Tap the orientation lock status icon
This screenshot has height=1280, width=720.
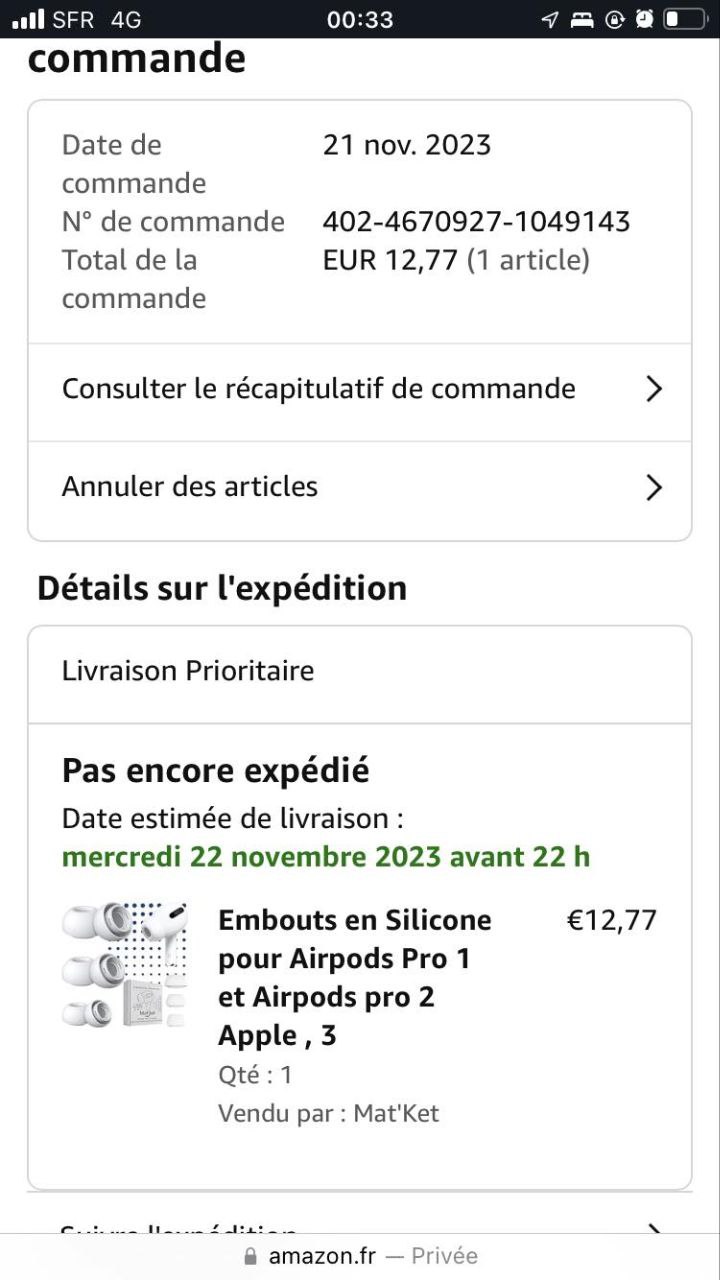point(615,19)
